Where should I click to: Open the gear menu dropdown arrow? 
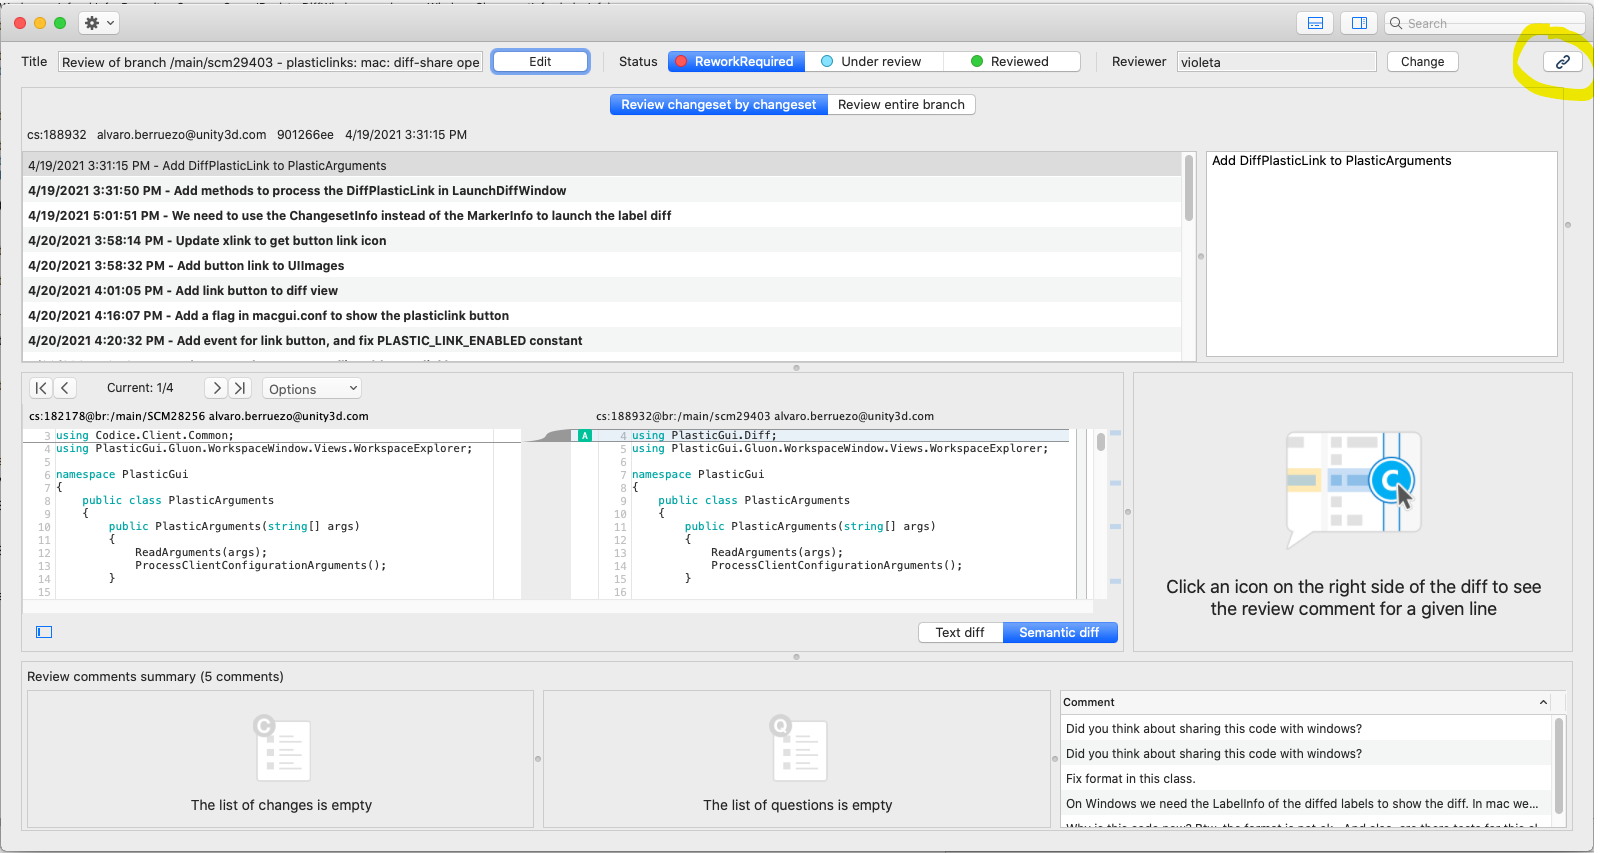click(110, 23)
